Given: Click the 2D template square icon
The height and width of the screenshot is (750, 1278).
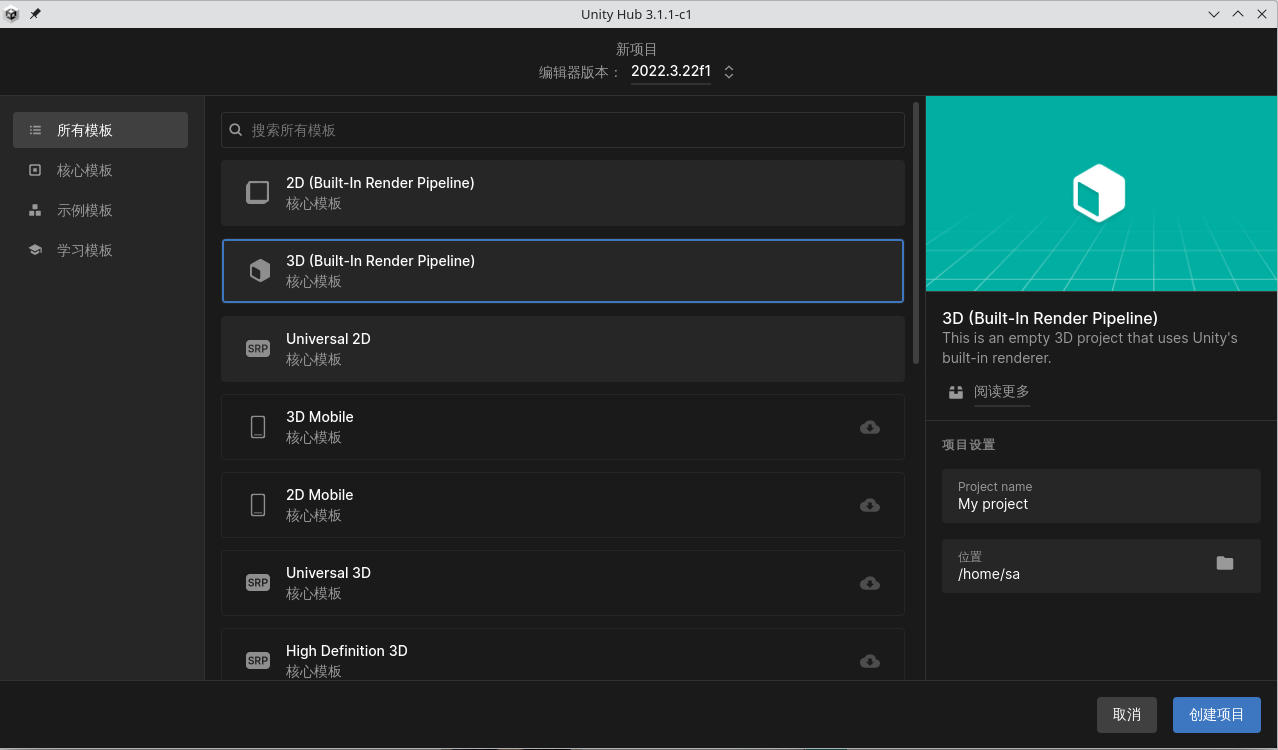Looking at the screenshot, I should point(258,193).
